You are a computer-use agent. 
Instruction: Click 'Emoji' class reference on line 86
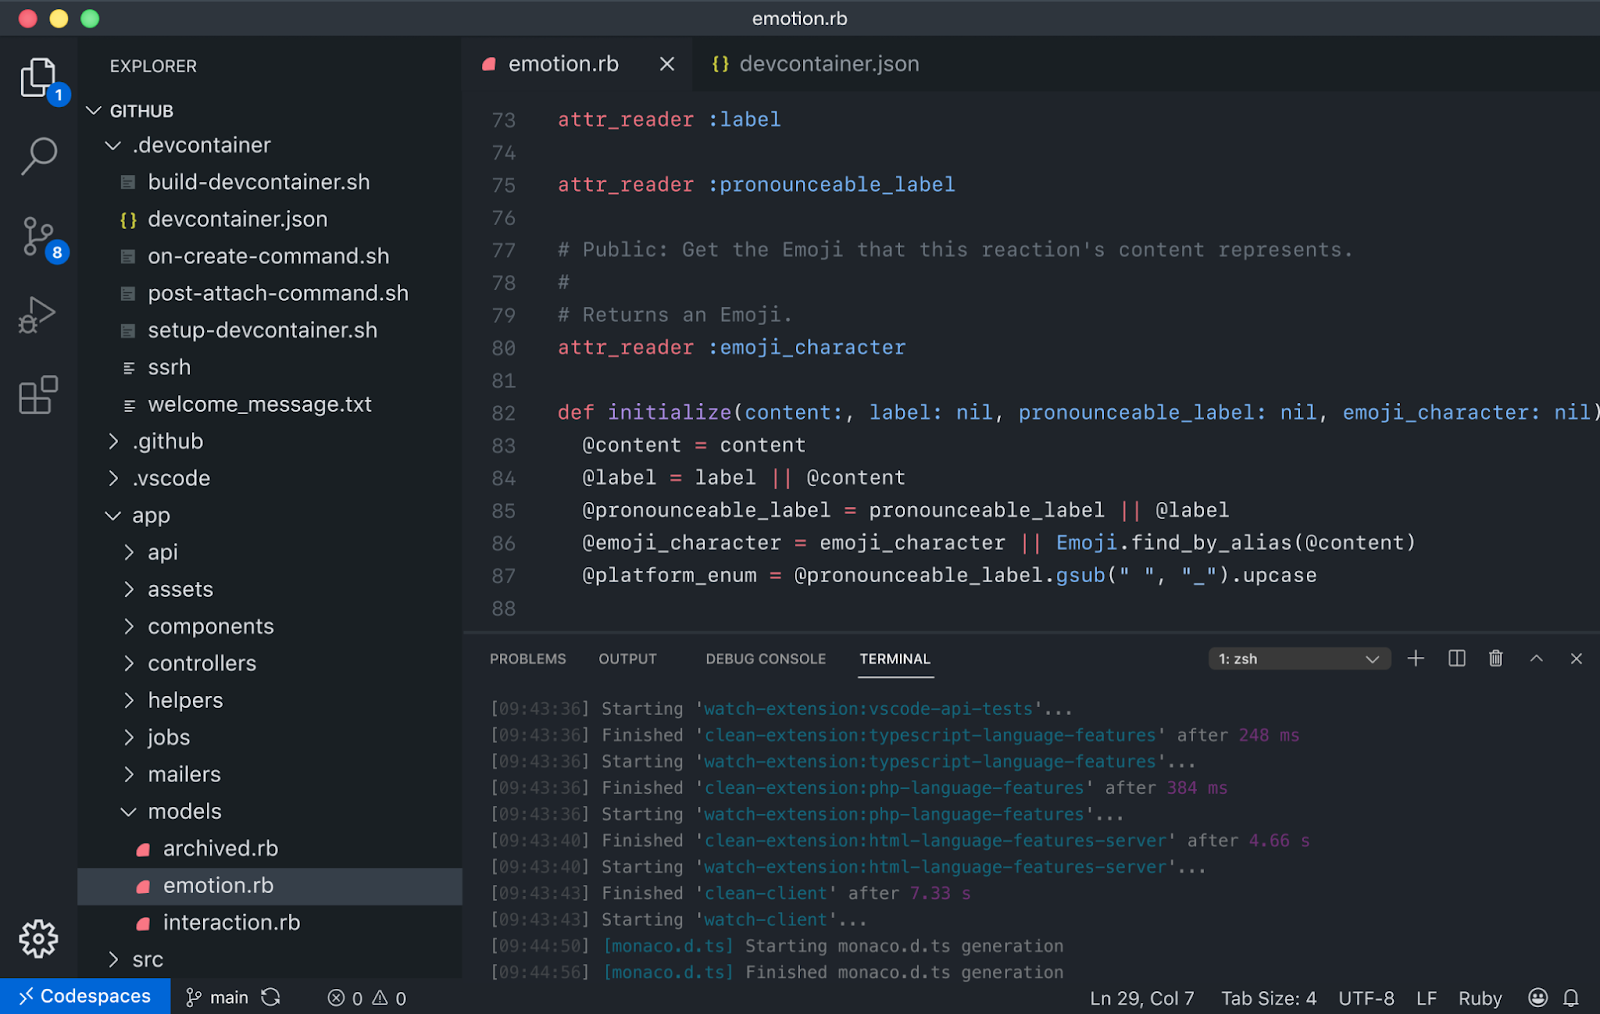point(1086,543)
